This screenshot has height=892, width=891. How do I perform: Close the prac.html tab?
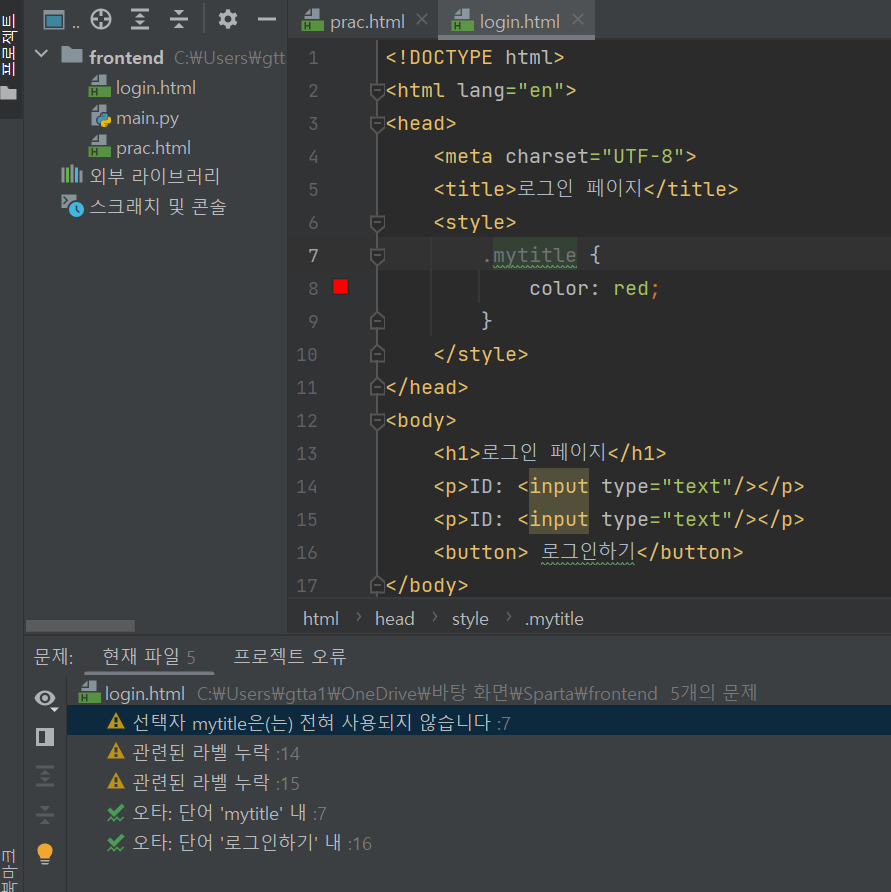click(422, 20)
